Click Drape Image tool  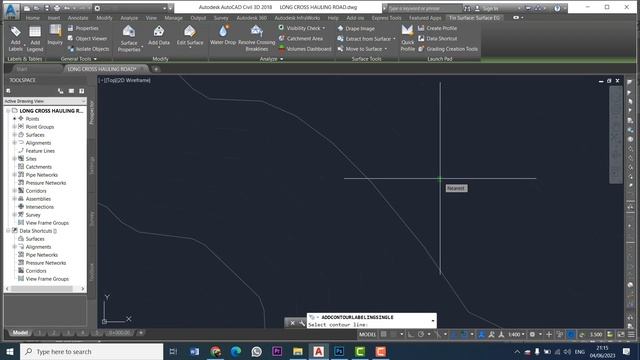[356, 29]
